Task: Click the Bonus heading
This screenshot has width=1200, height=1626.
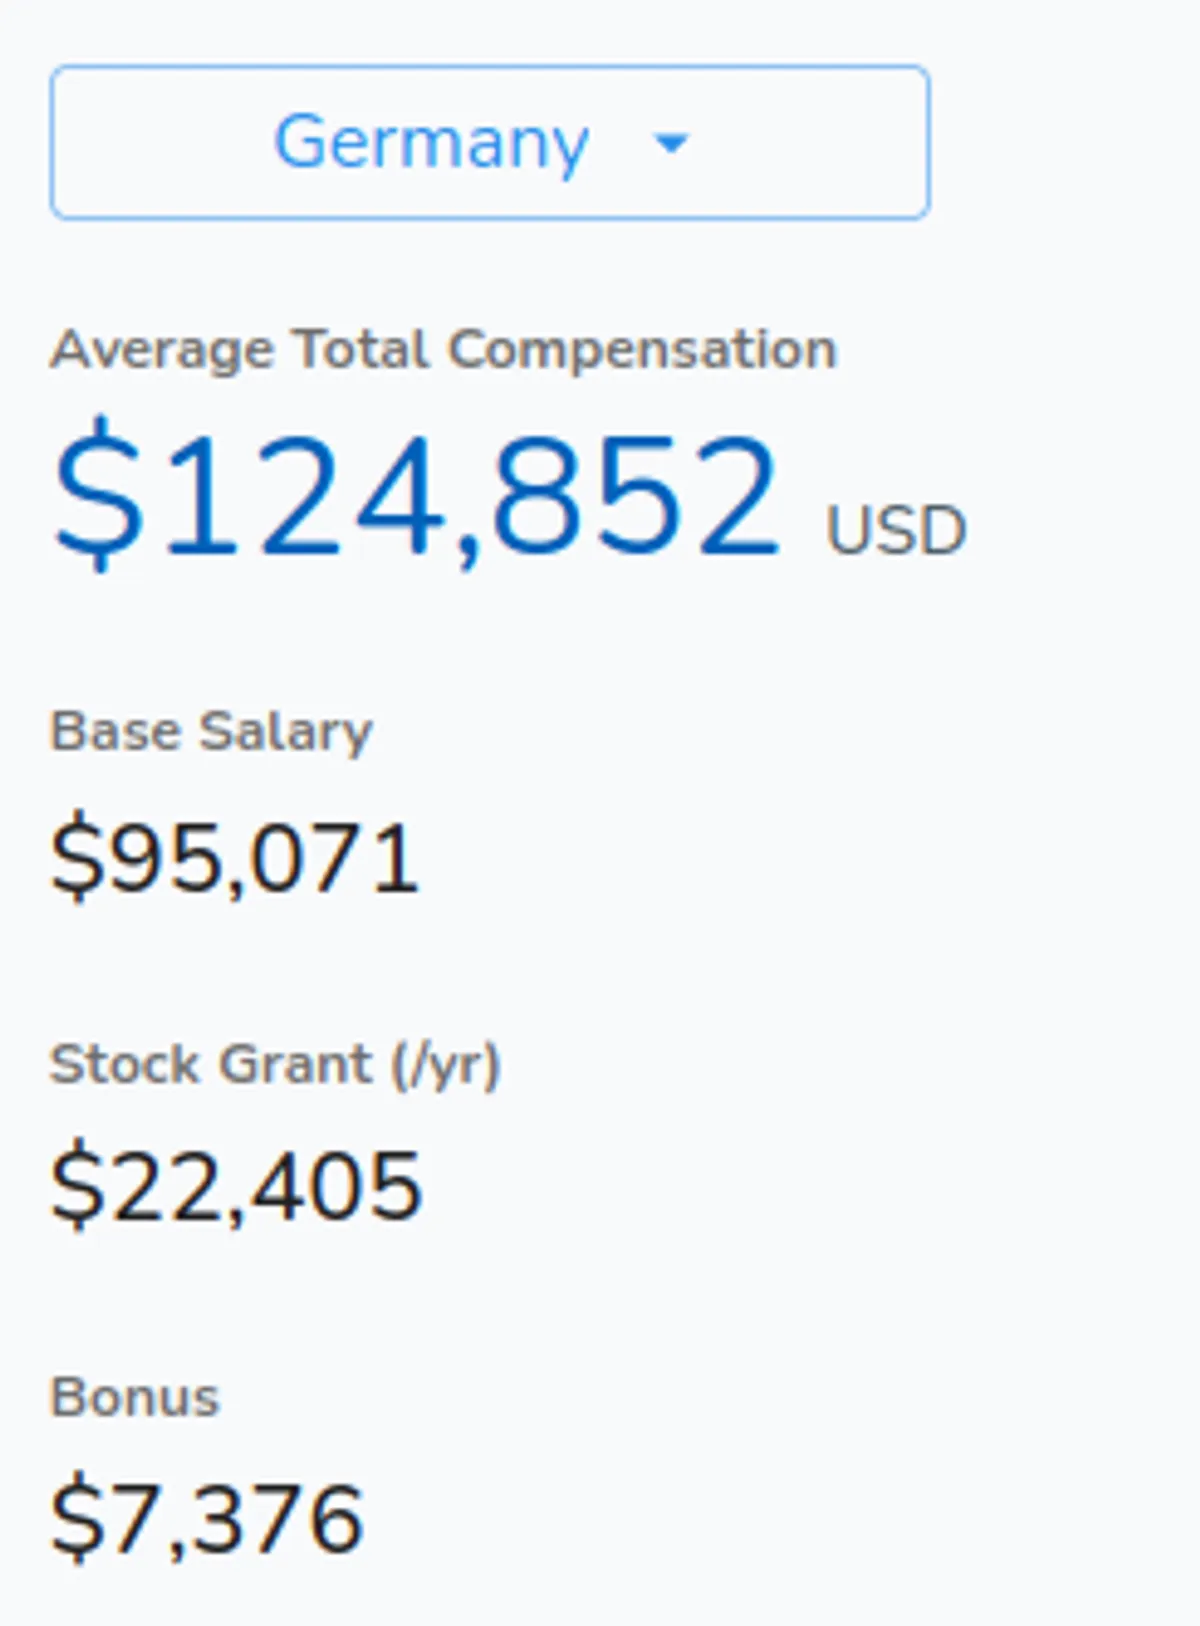Action: tap(135, 1397)
